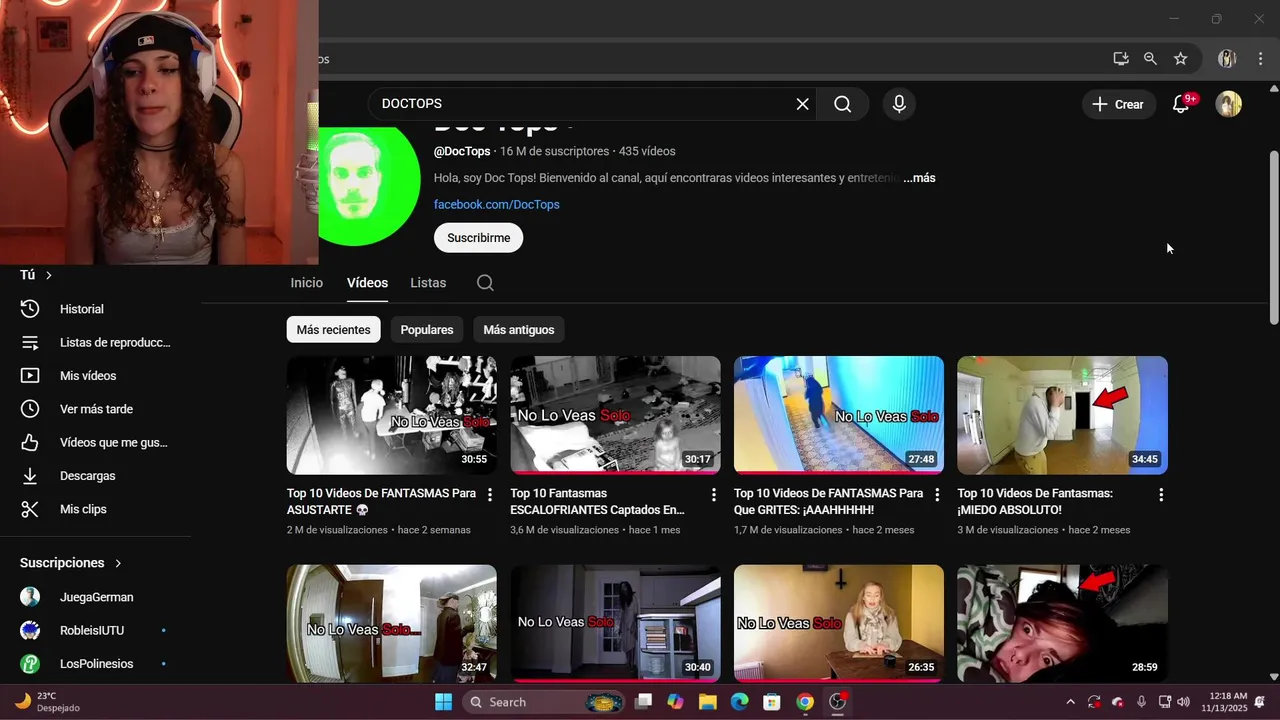Play the 27:48 video thumbnail
1280x720 pixels.
click(839, 415)
